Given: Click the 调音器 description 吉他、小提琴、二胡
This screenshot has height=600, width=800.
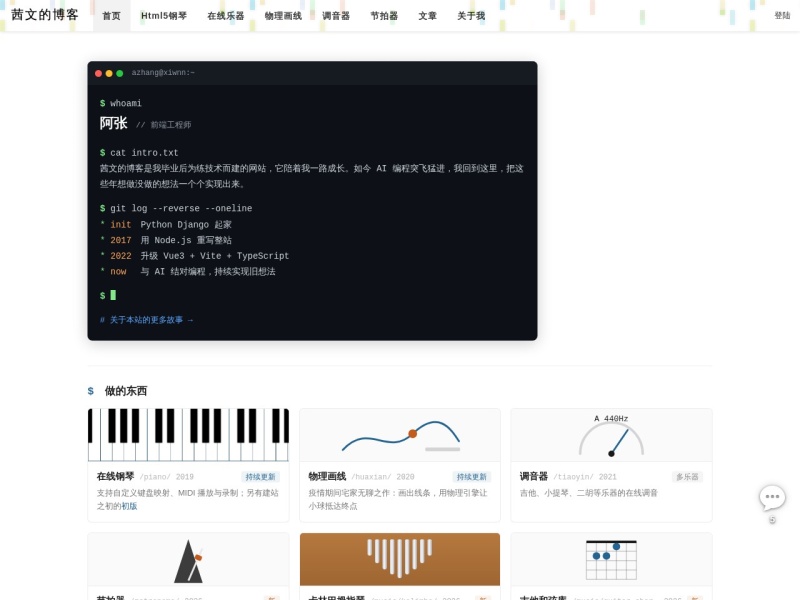Looking at the screenshot, I should (589, 493).
